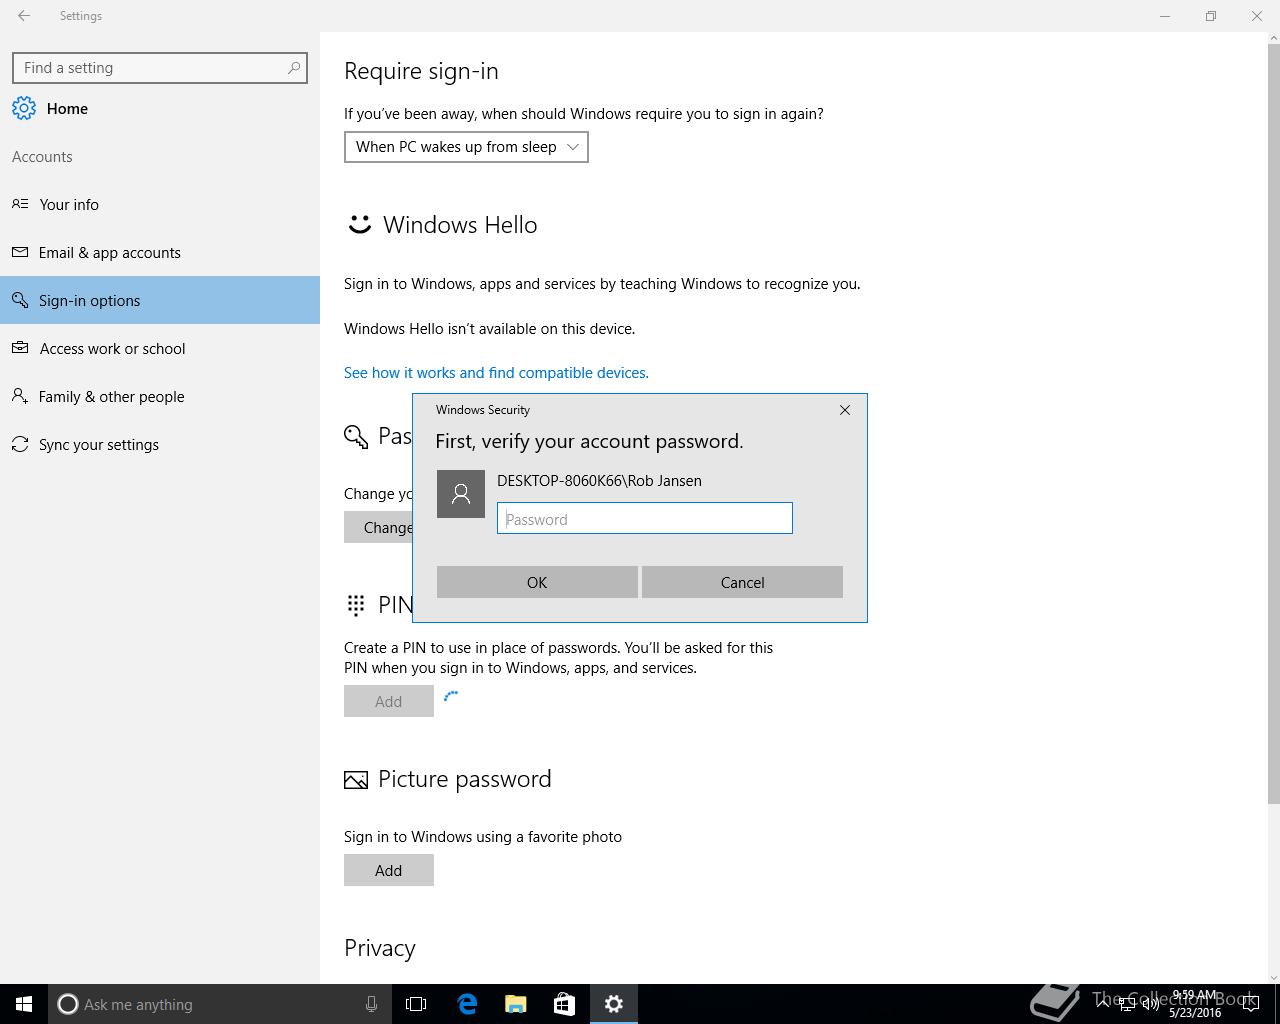Click the Cortana Ask me anything box
Viewport: 1280px width, 1024px height.
click(x=219, y=1004)
